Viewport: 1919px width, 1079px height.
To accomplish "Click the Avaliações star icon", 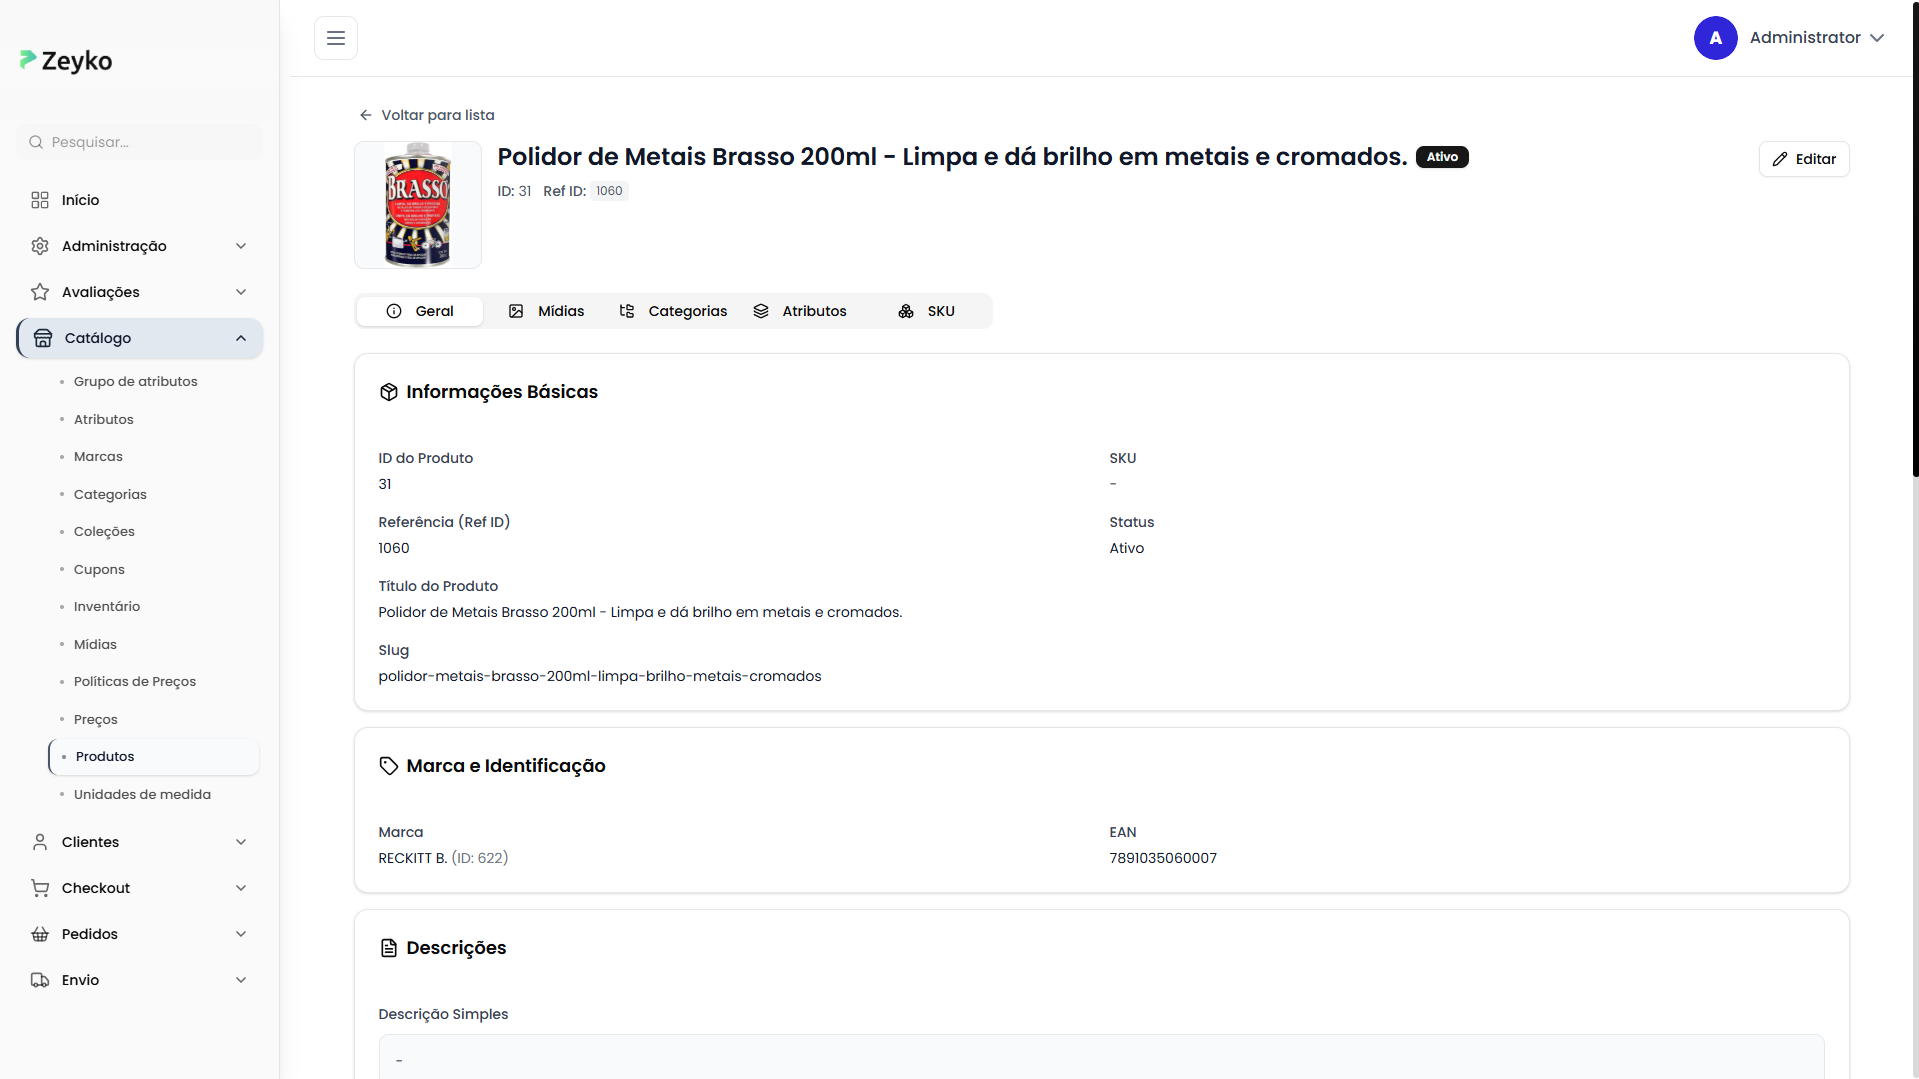I will (40, 292).
